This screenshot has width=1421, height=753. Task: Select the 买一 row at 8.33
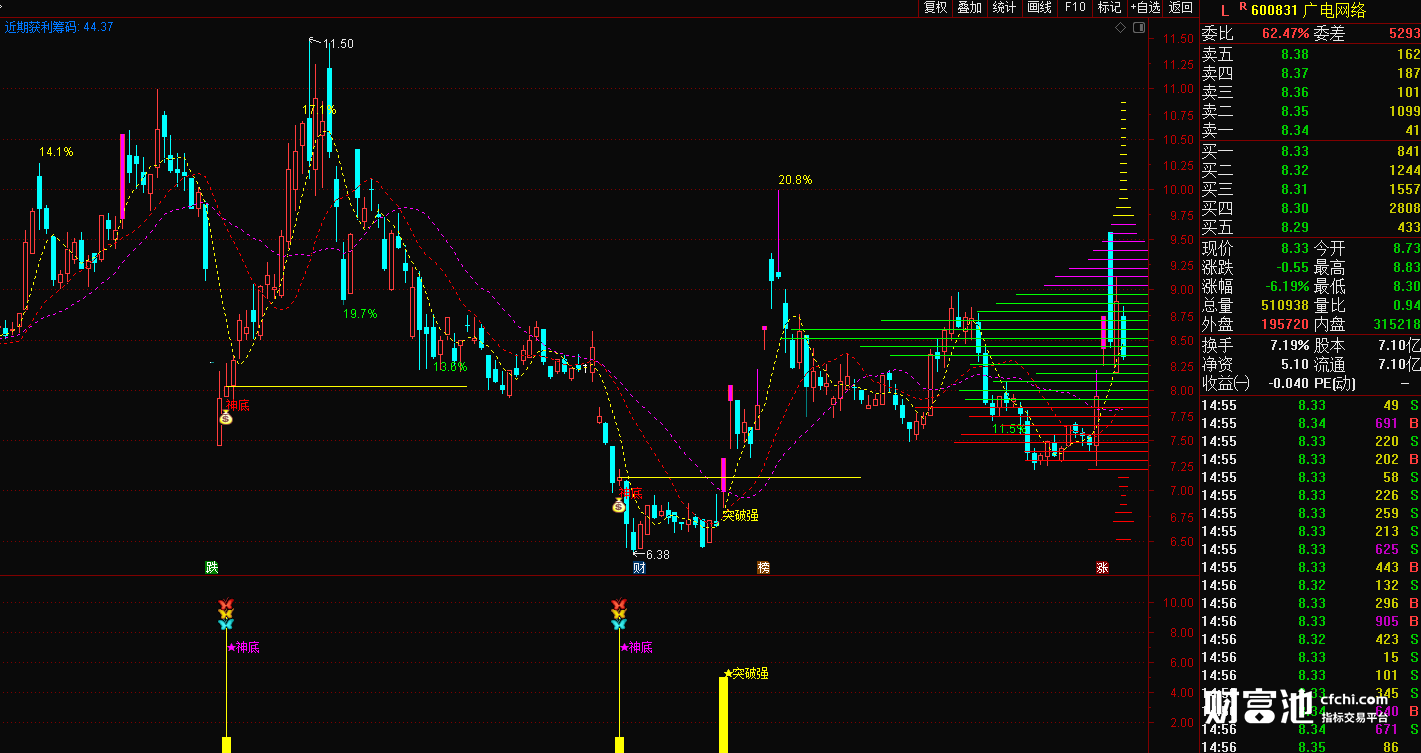coord(1310,151)
